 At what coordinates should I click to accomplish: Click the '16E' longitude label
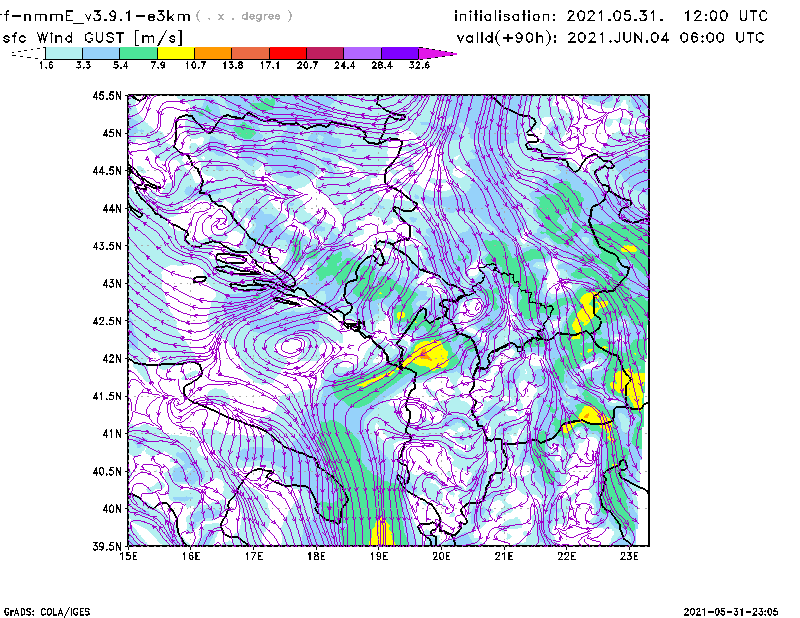pos(191,556)
